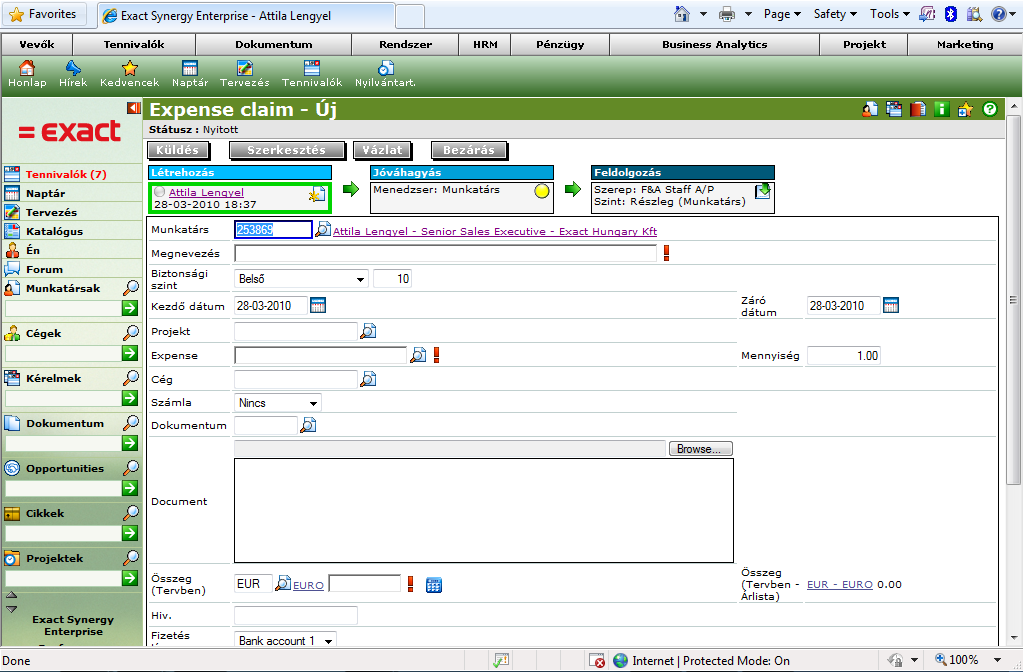Expand browser home button dropdown arrow
The height and width of the screenshot is (672, 1023).
703,14
